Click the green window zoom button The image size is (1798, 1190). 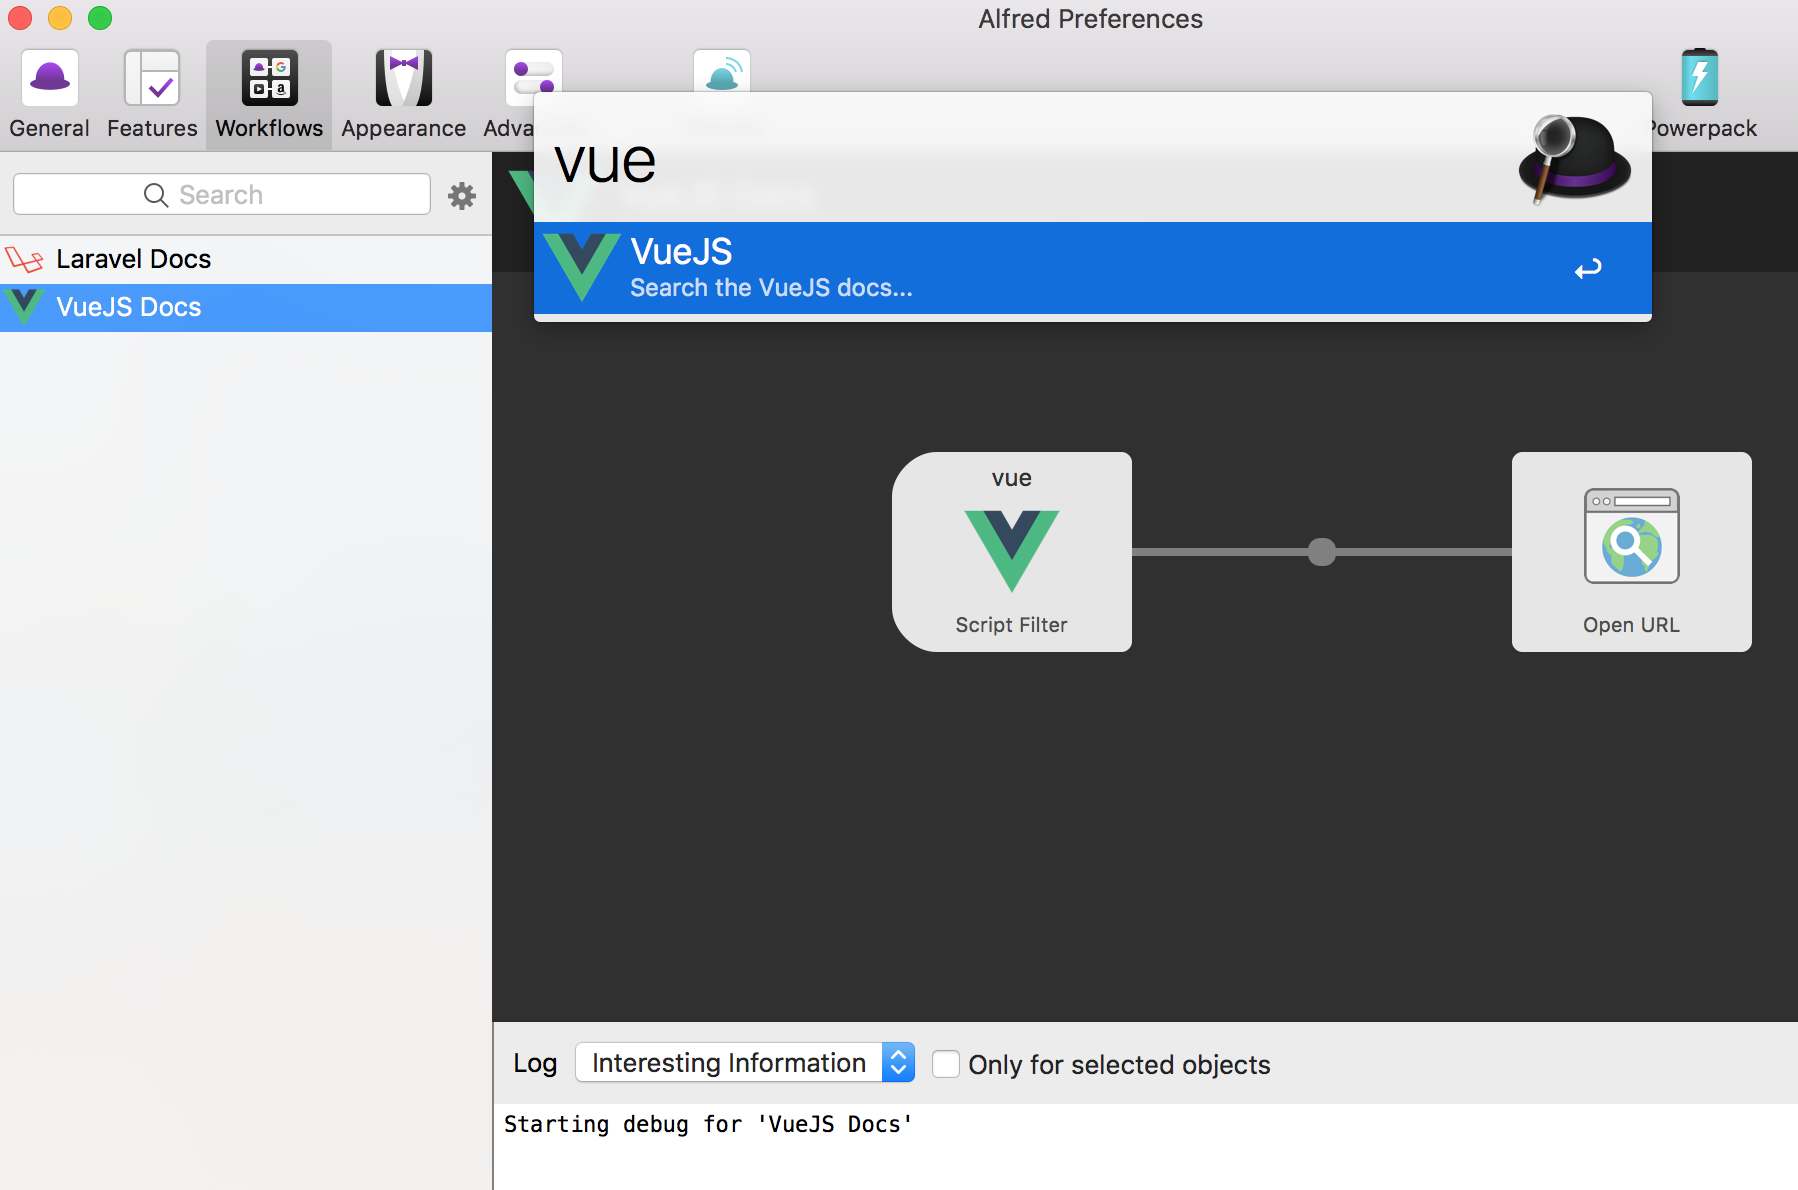point(100,18)
